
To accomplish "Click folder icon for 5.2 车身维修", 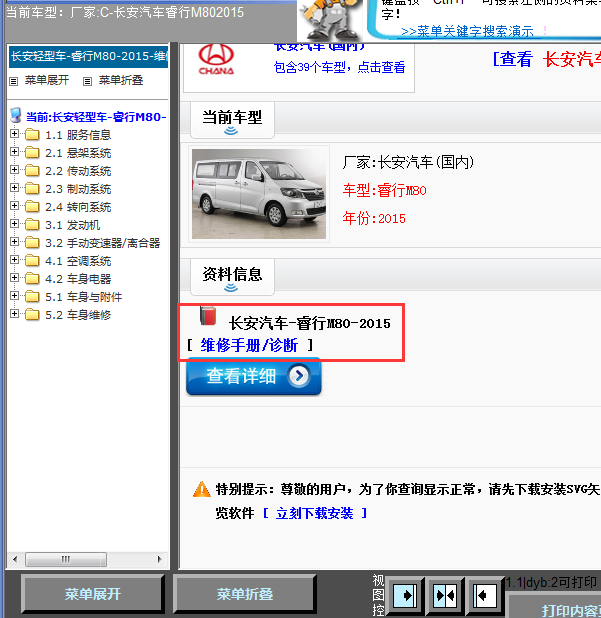I will (32, 315).
